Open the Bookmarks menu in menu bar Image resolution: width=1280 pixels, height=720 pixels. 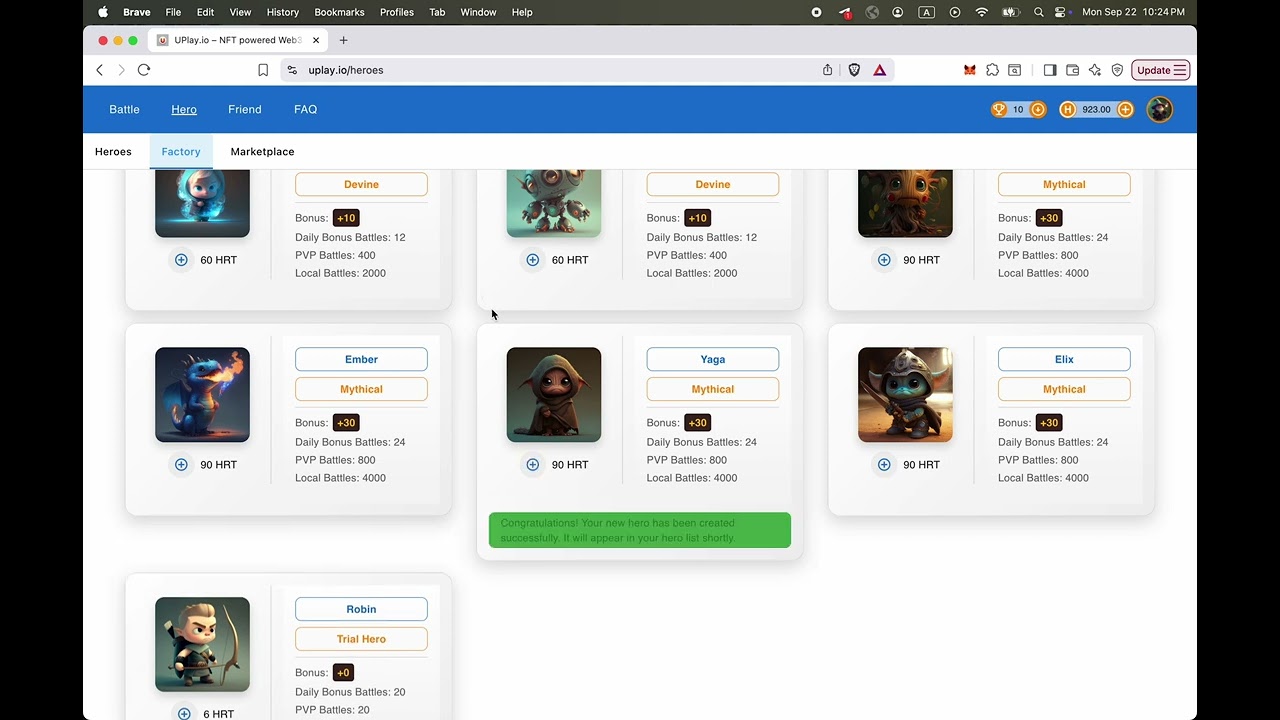coord(339,12)
